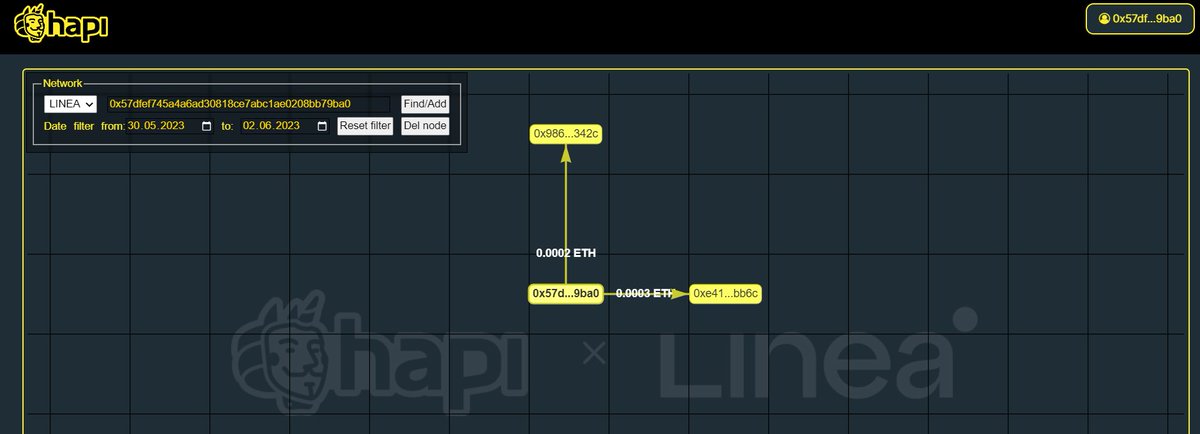Click the Find/Add button
The width and height of the screenshot is (1200, 434).
pos(425,104)
